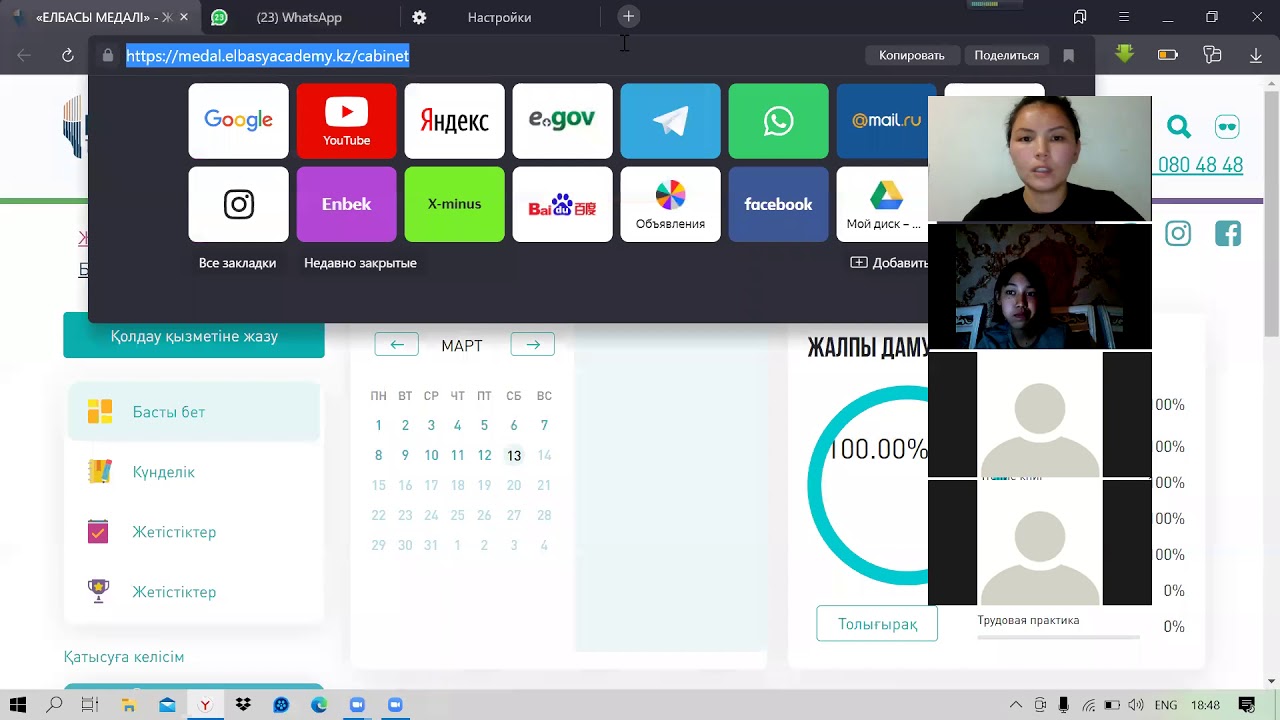This screenshot has height=720, width=1280.
Task: Open the Мой диск Google Drive tile
Action: tap(883, 204)
